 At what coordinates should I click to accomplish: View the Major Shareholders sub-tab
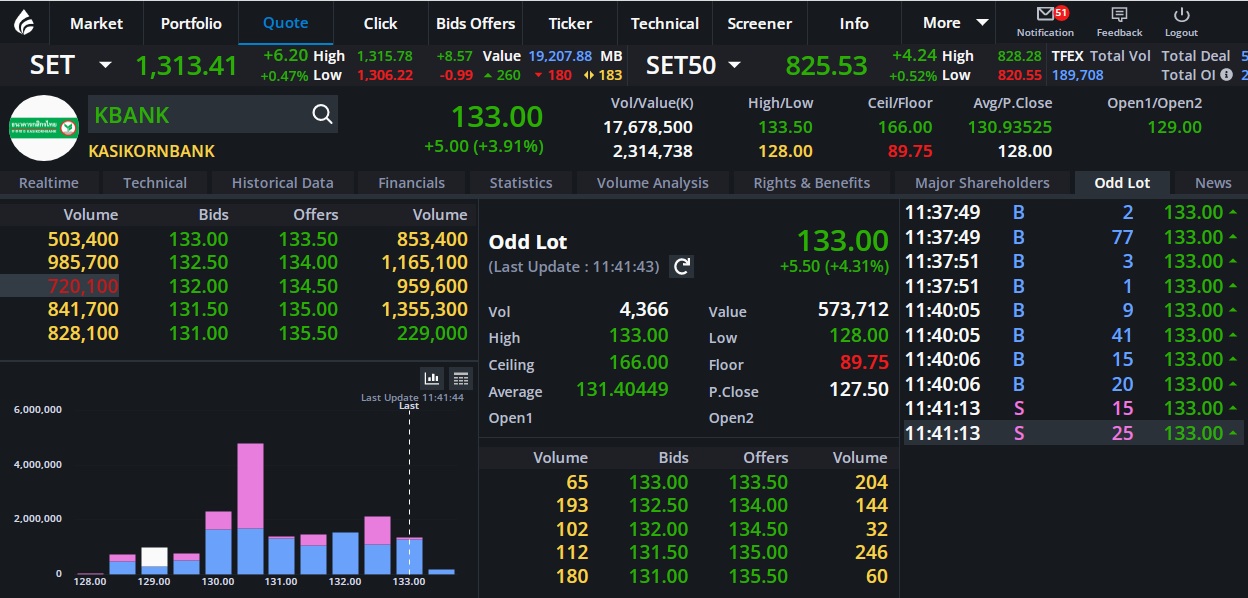coord(982,183)
